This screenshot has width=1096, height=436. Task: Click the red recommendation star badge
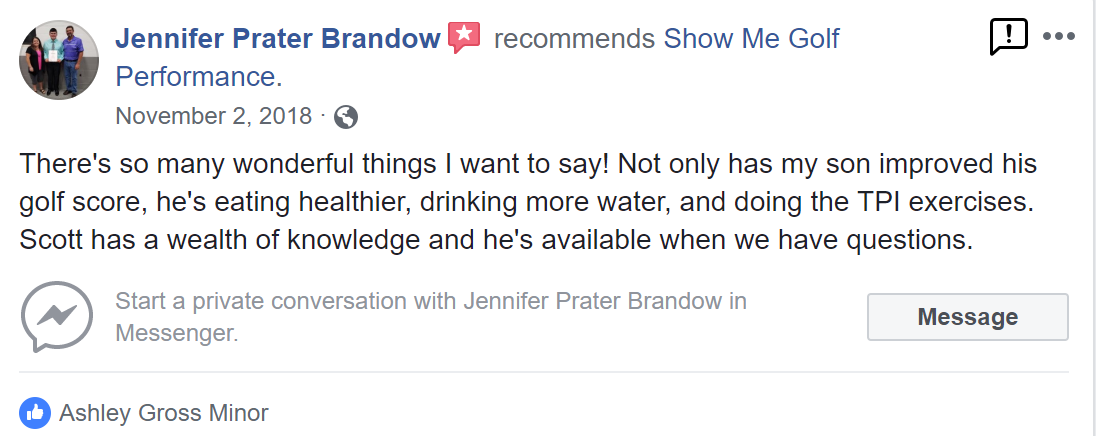[x=464, y=38]
